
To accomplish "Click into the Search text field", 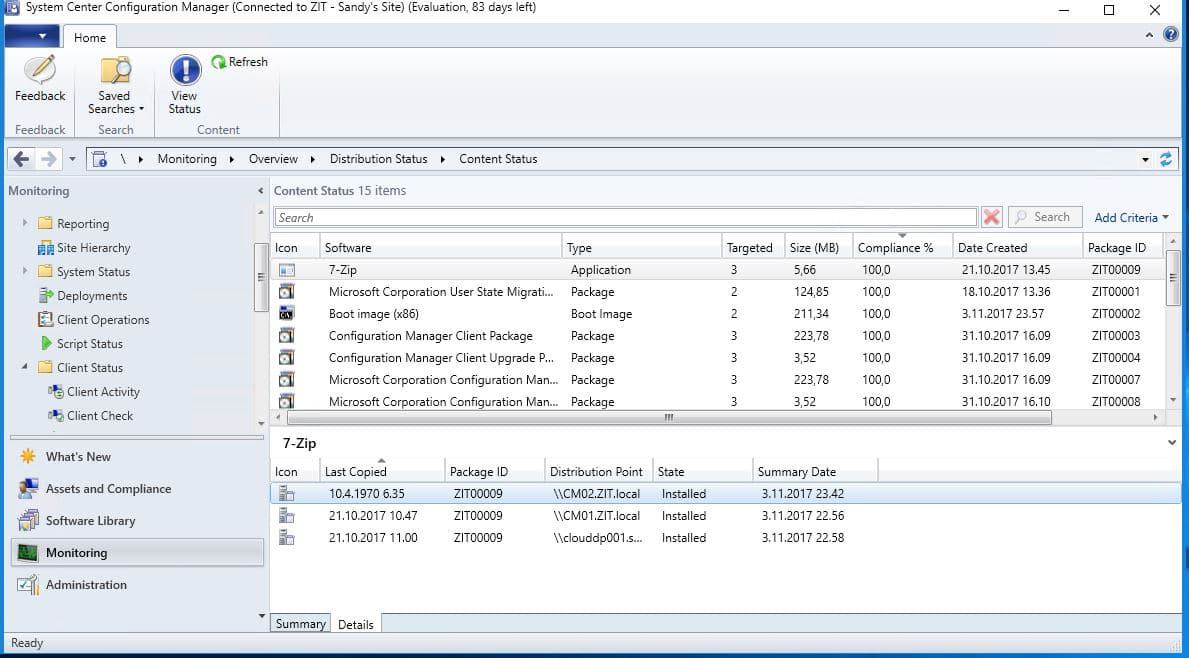I will click(626, 218).
